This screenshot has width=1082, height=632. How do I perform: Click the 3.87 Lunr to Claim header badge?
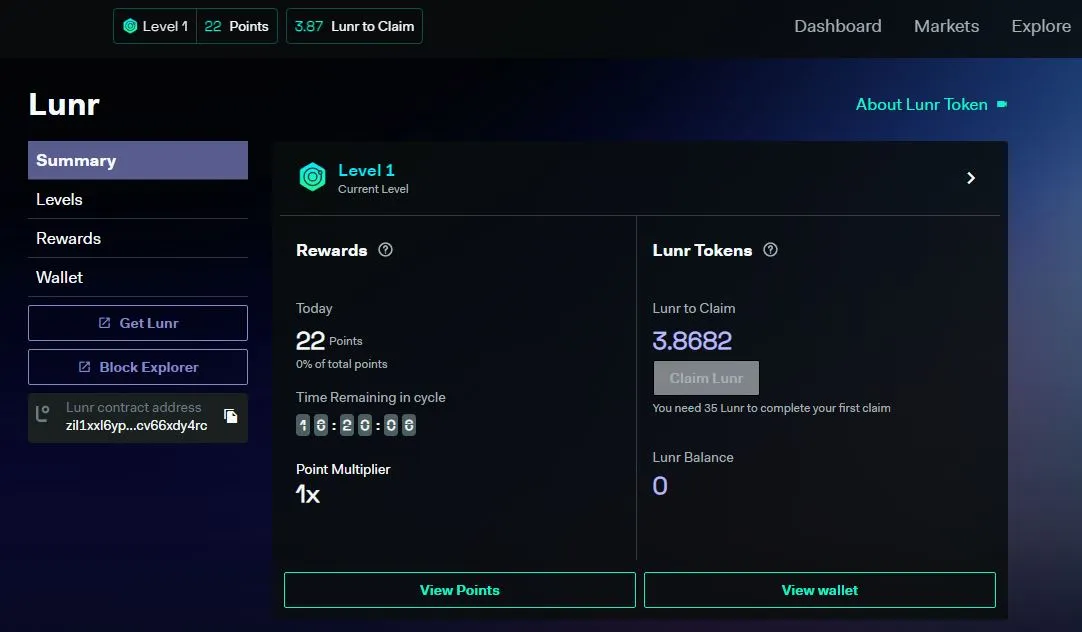354,26
